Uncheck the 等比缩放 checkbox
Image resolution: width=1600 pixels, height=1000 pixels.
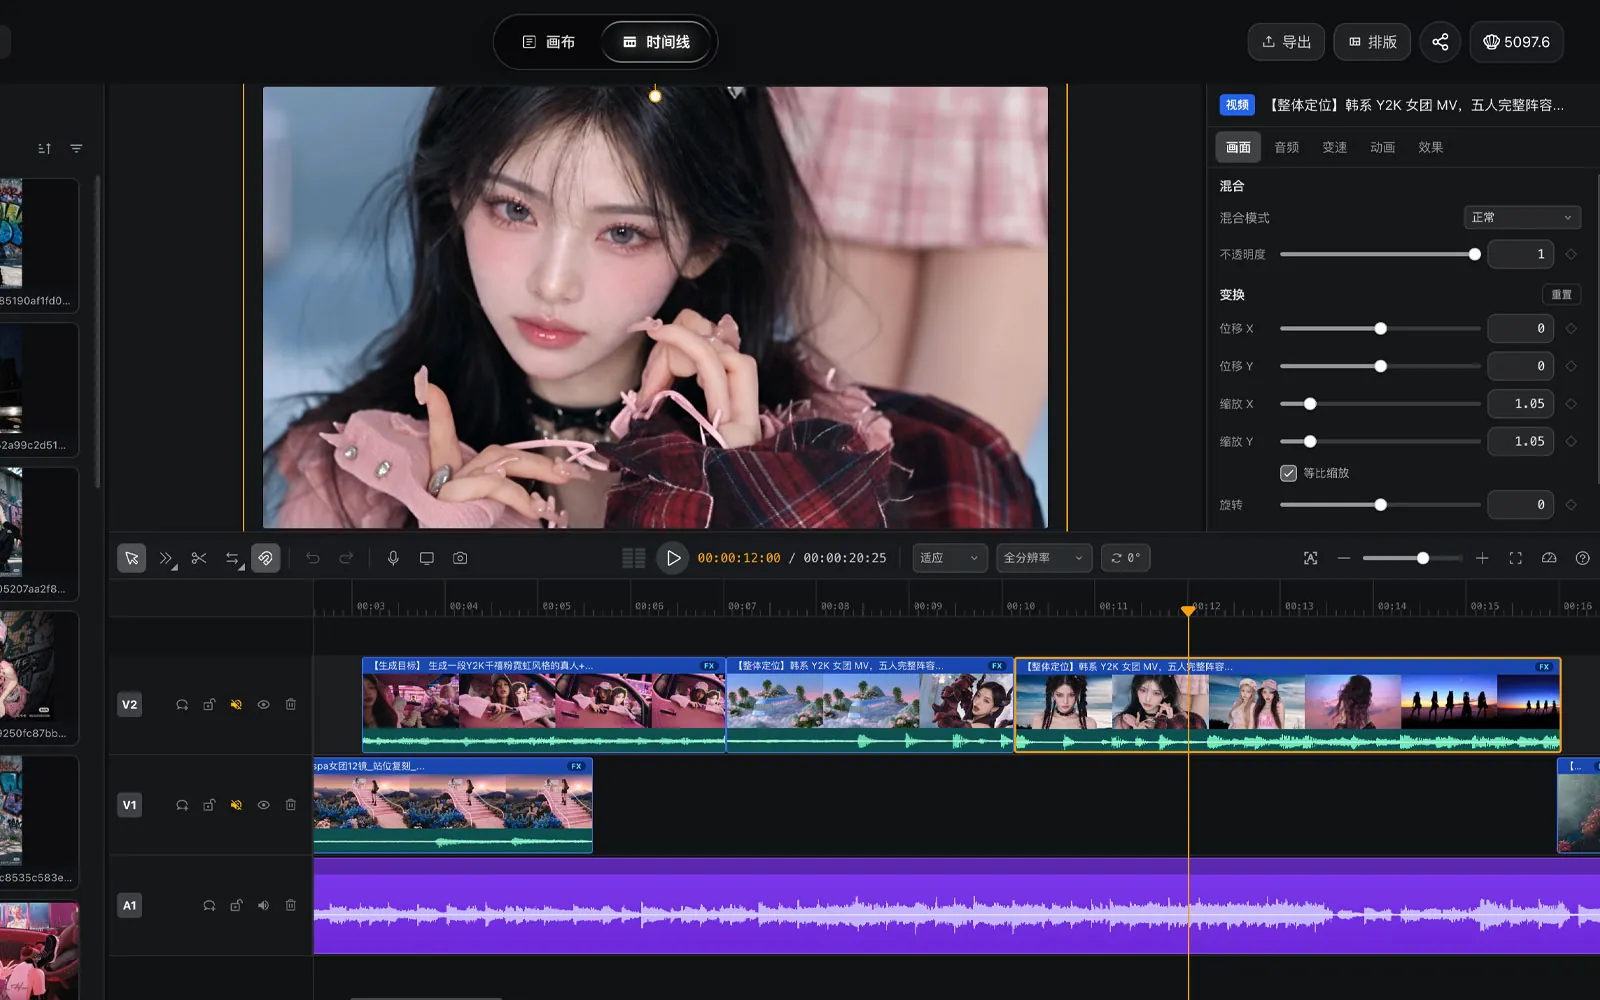click(x=1288, y=473)
